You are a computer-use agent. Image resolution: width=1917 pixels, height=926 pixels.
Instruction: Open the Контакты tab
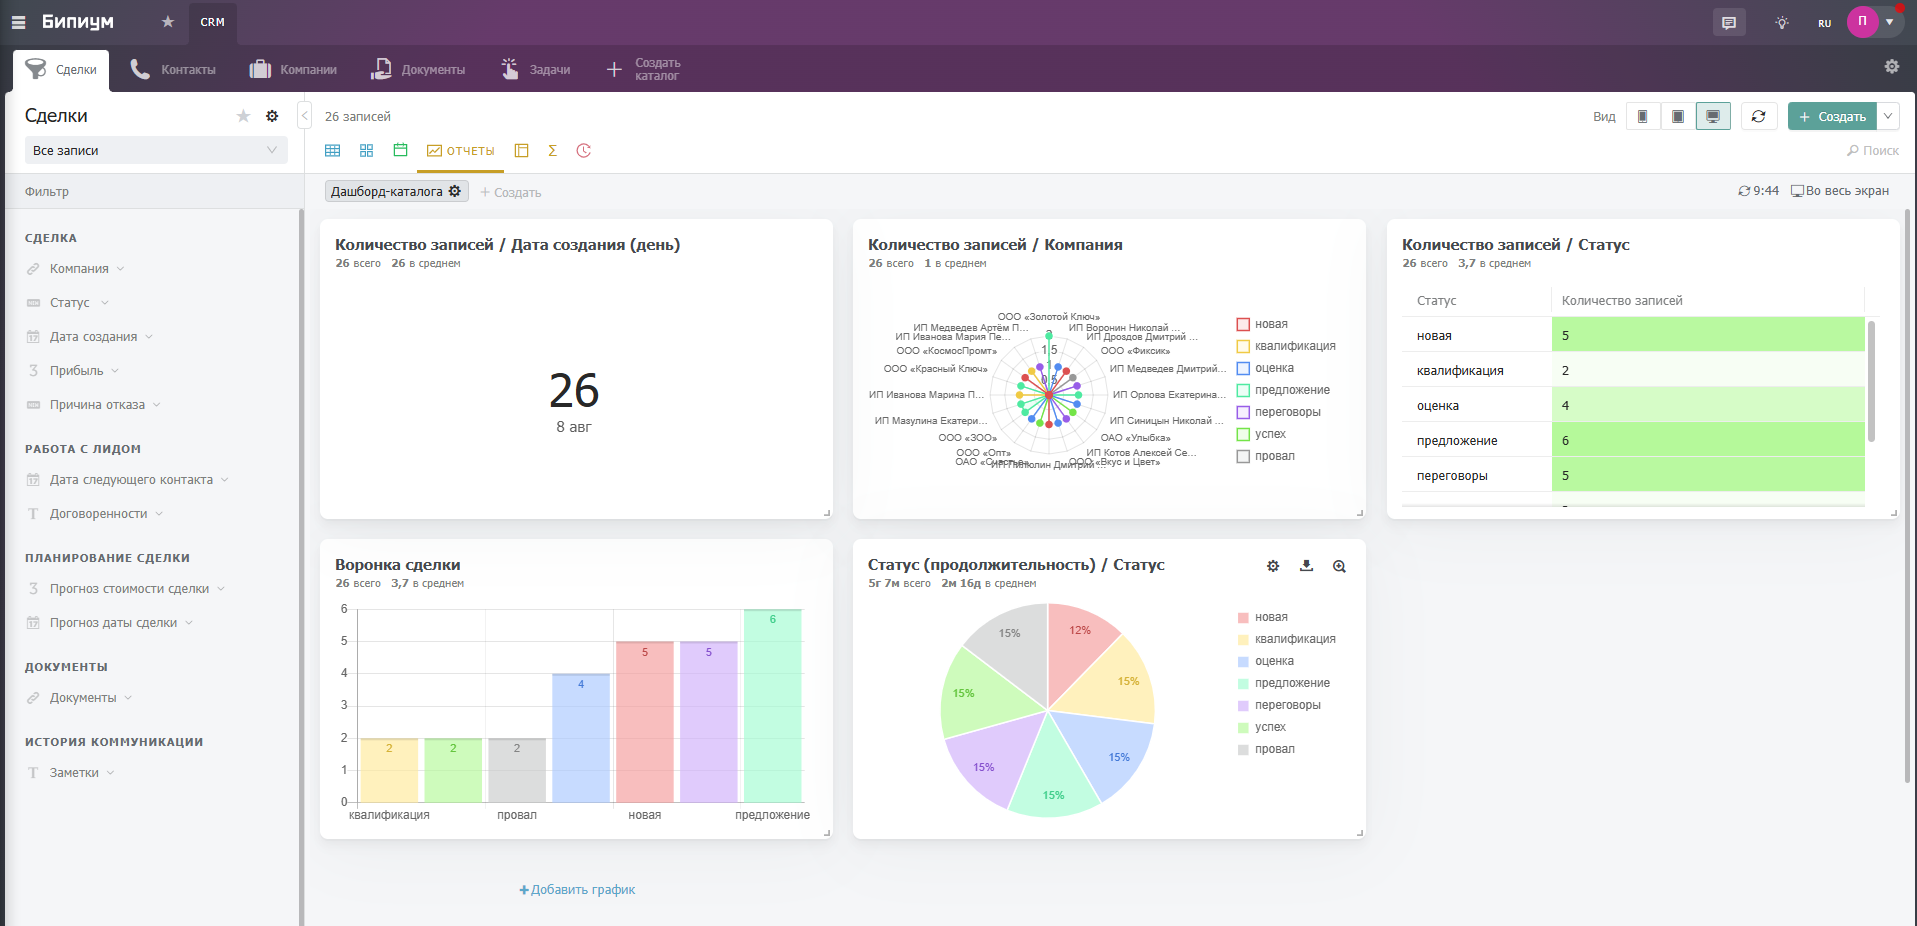point(173,69)
